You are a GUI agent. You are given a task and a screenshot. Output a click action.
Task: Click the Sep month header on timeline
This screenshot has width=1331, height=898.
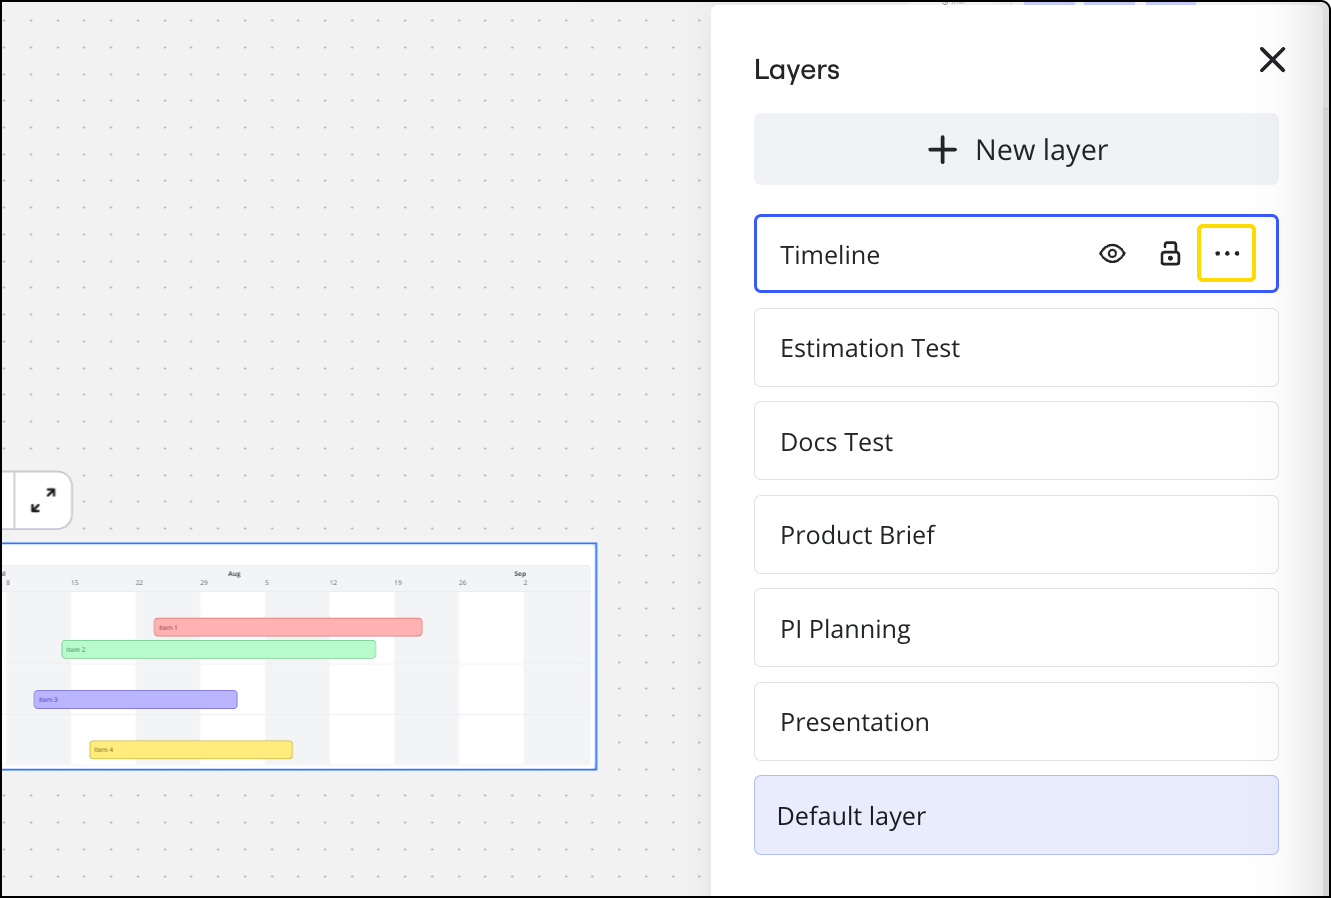[520, 574]
